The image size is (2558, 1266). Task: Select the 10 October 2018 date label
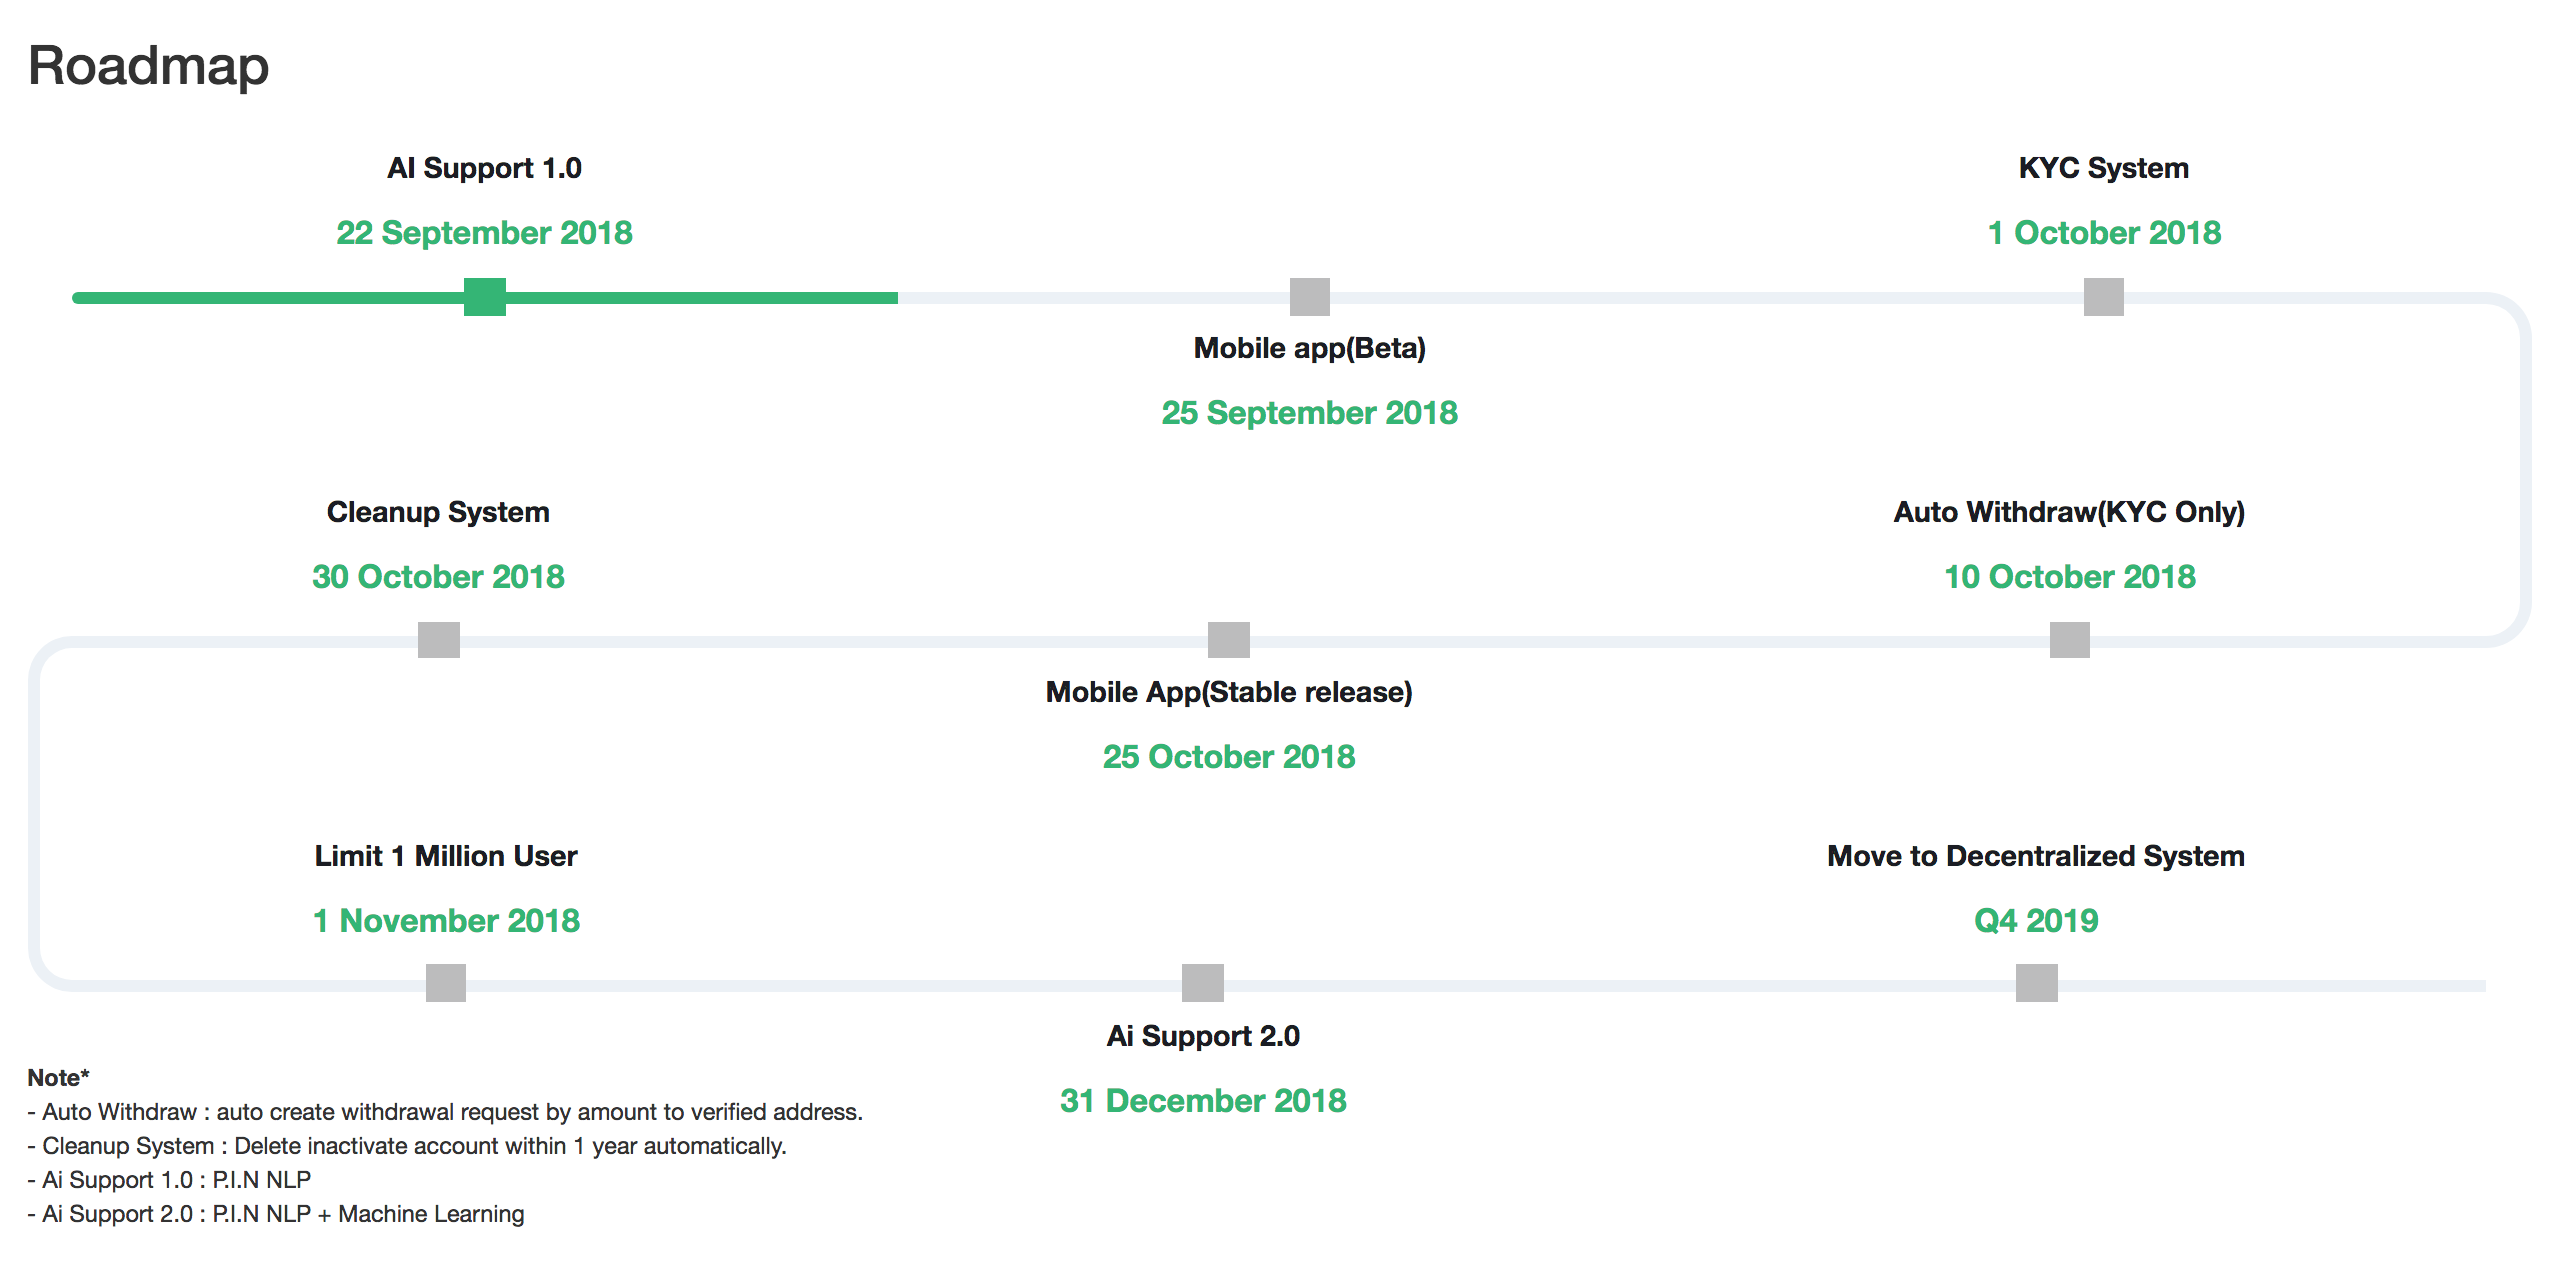pos(2069,577)
